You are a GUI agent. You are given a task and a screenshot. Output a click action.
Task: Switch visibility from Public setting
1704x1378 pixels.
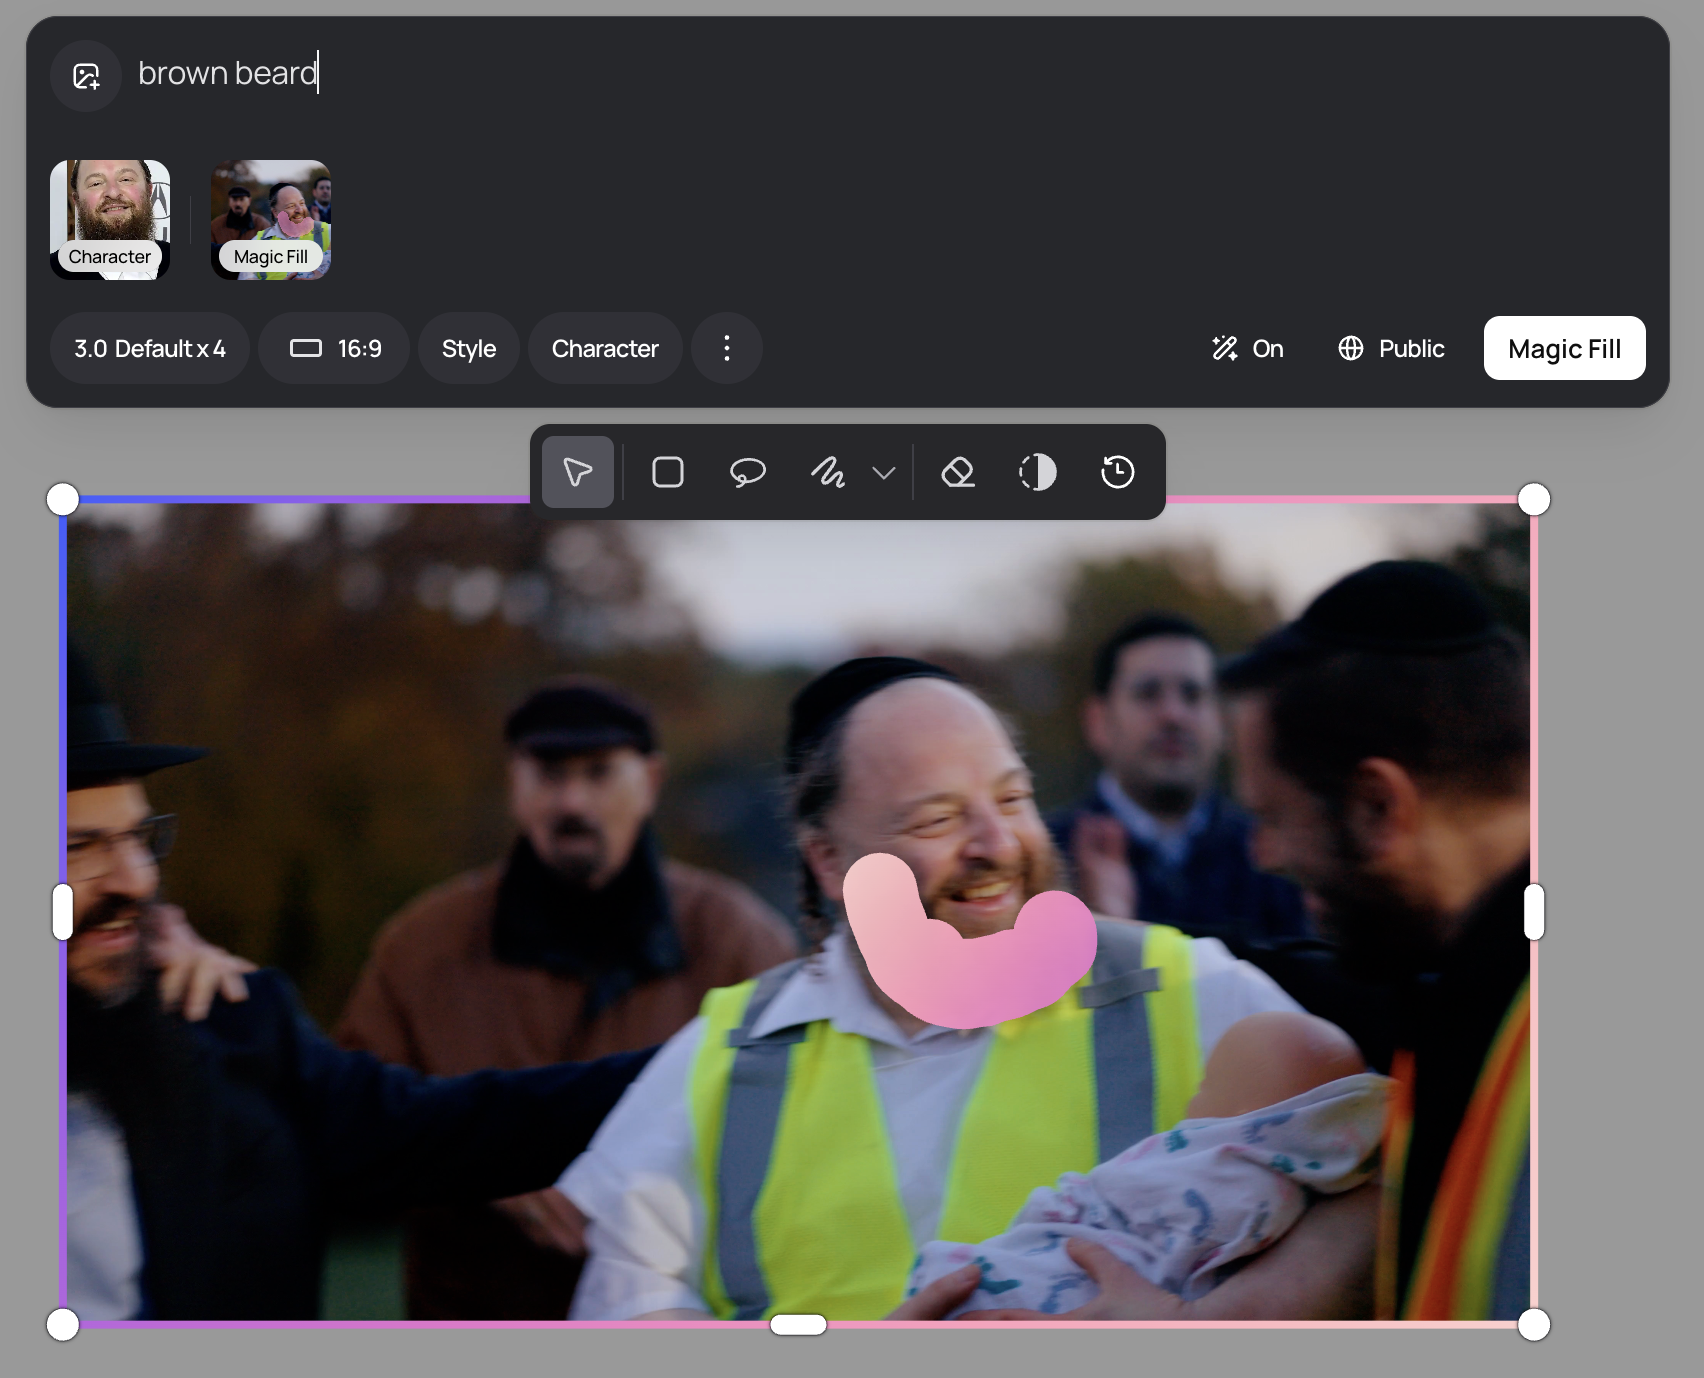click(1390, 348)
